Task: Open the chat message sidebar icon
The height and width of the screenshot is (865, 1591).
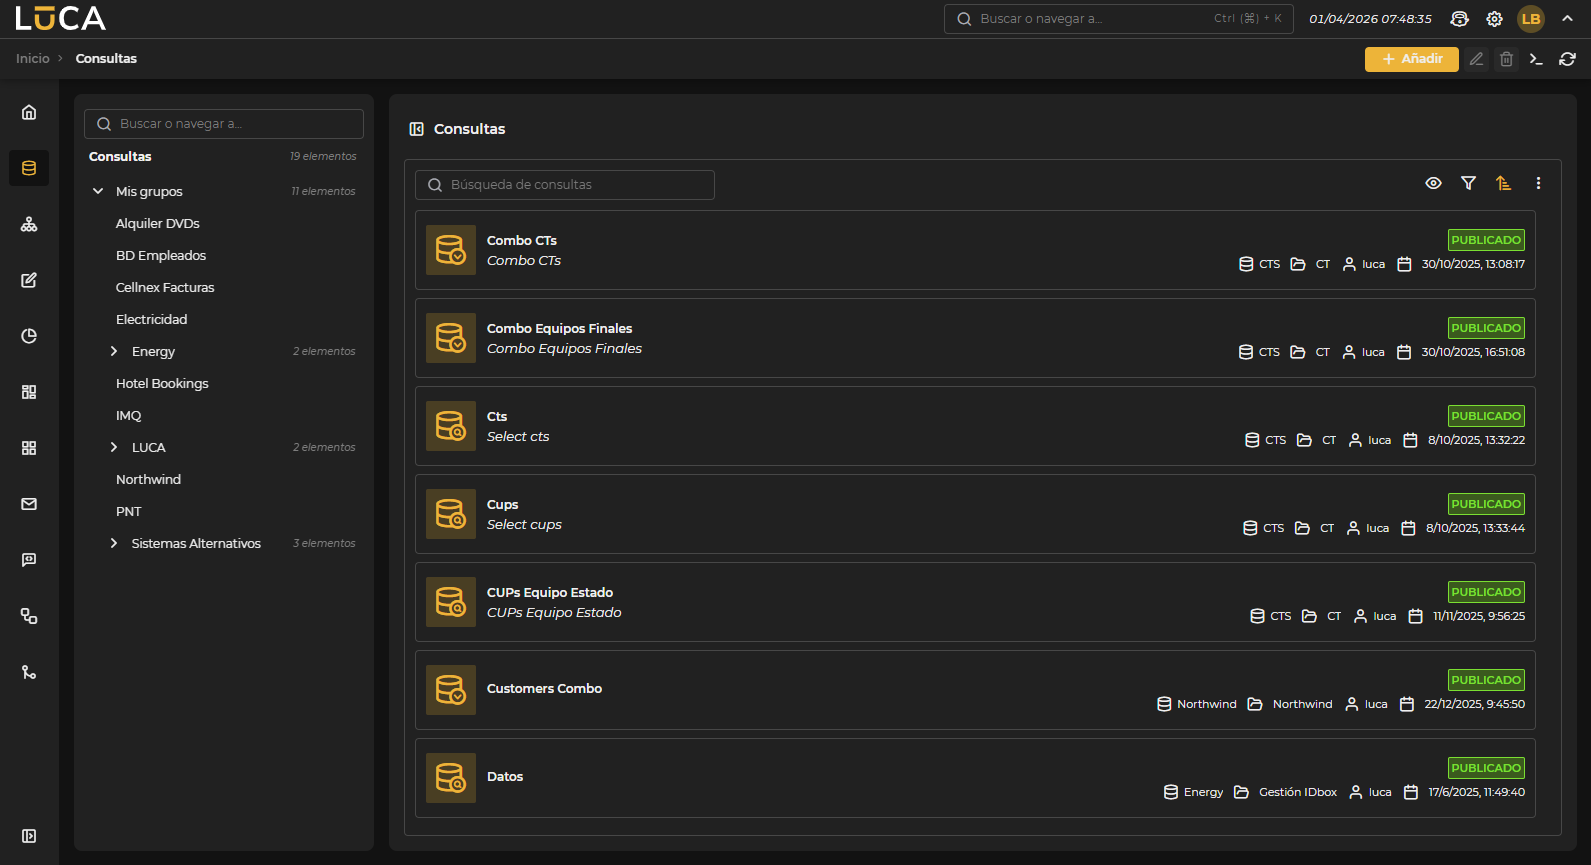Action: [29, 560]
